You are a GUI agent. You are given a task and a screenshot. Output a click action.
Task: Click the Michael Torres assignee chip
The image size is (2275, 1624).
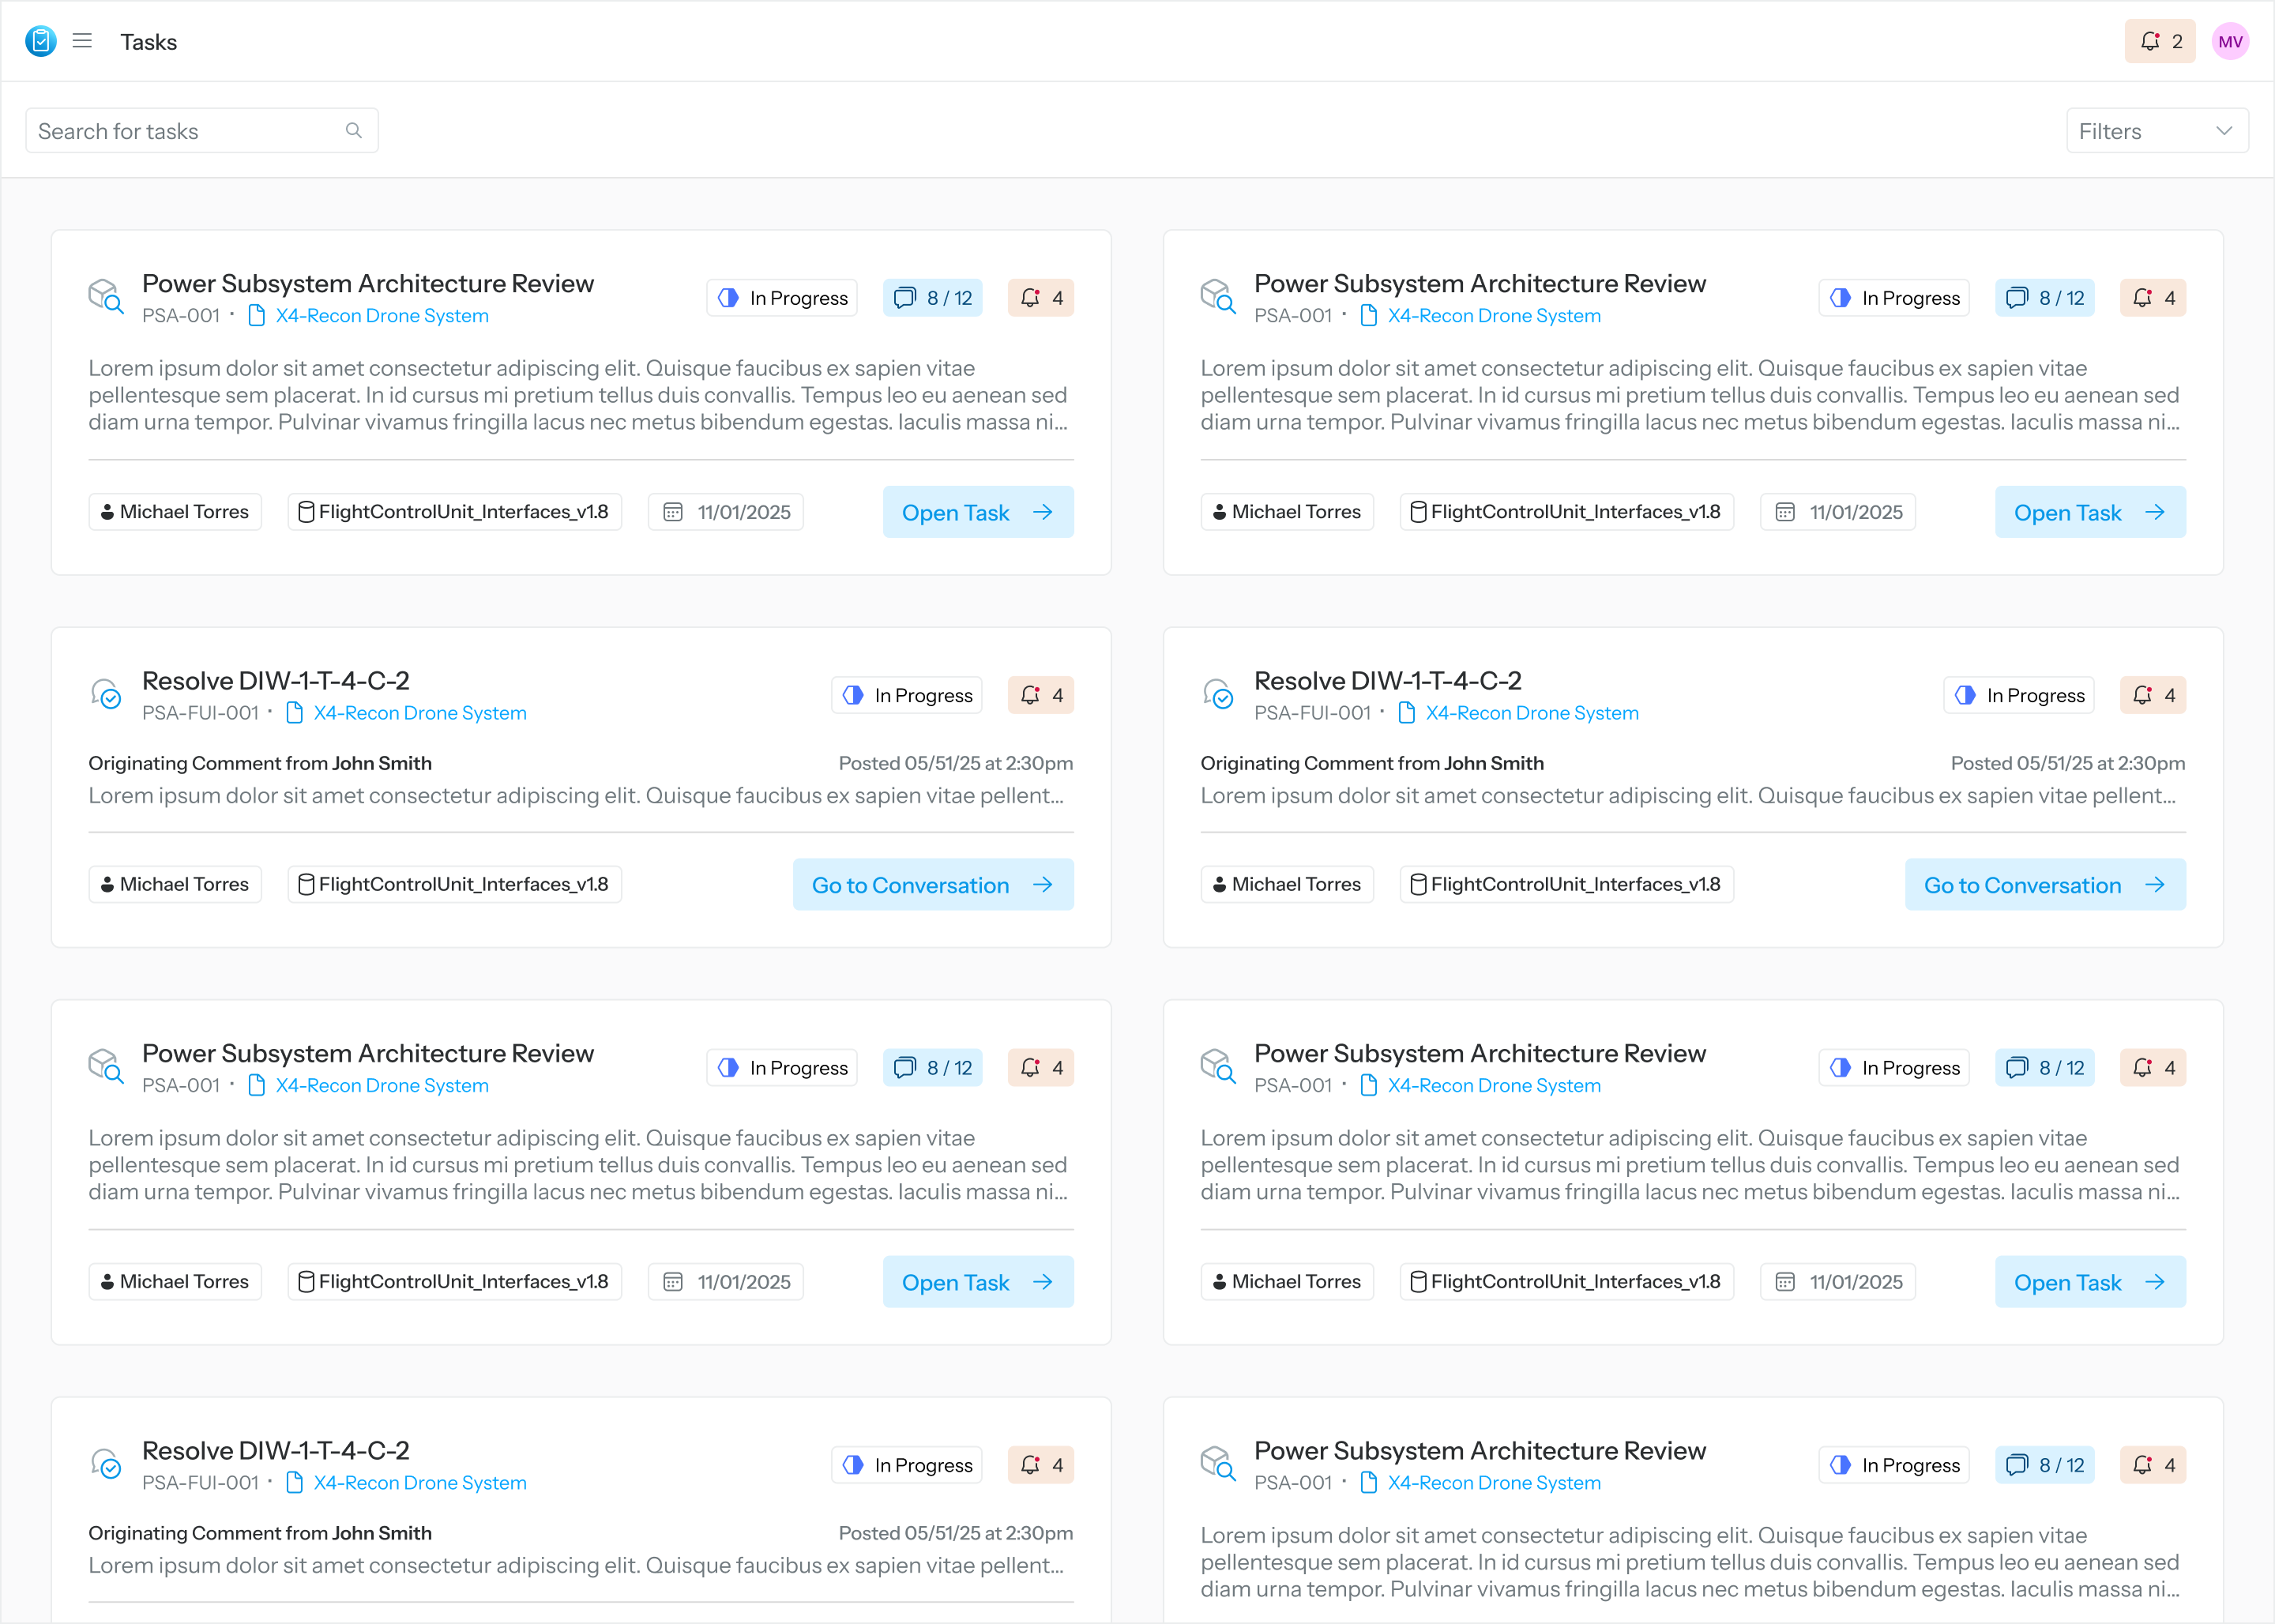click(x=175, y=511)
